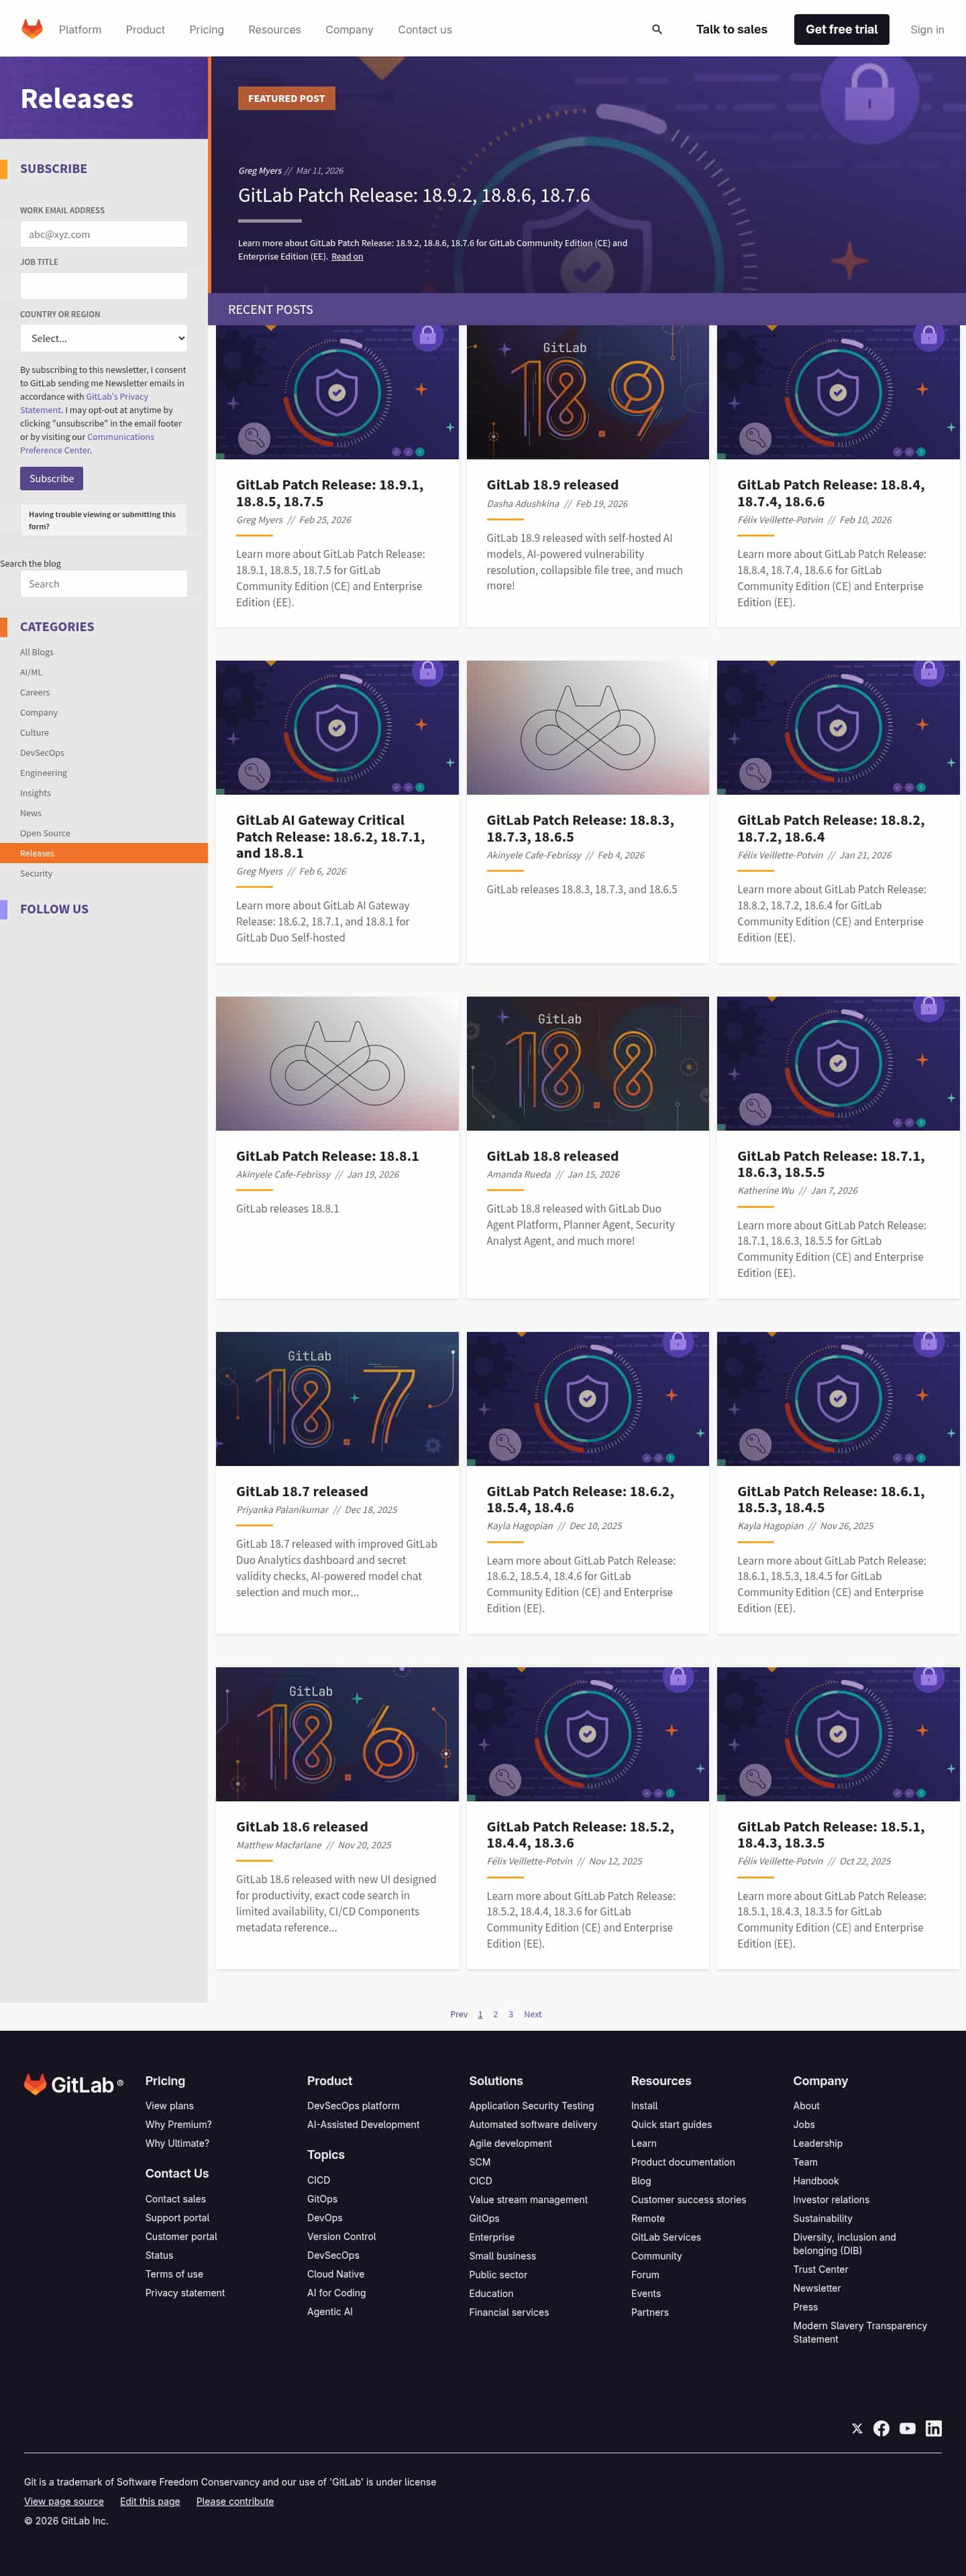Screen dimensions: 966x2576
Task: Open Handbook footer link
Action: 815,2180
